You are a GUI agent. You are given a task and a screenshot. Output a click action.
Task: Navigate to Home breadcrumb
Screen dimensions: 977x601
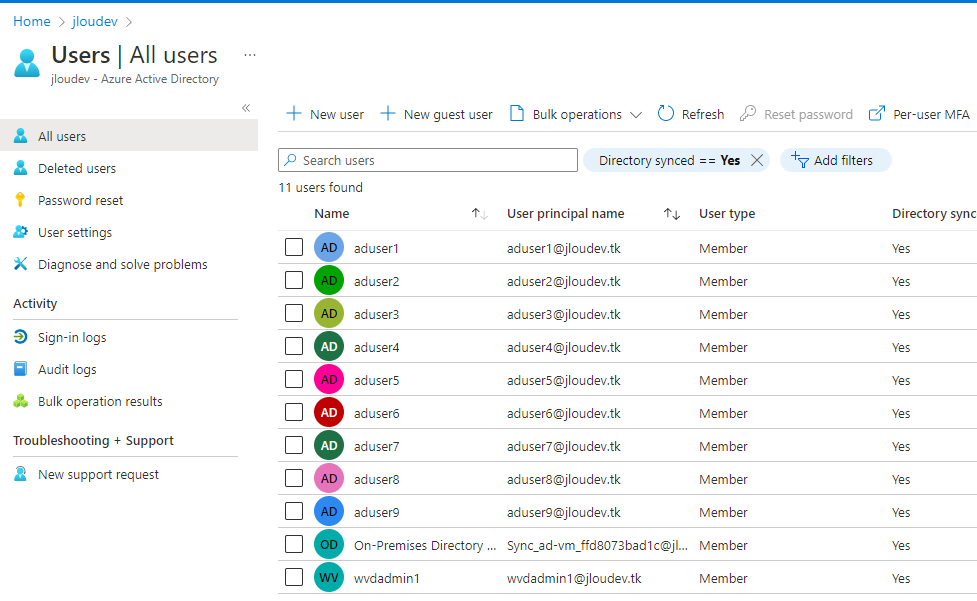tap(32, 21)
